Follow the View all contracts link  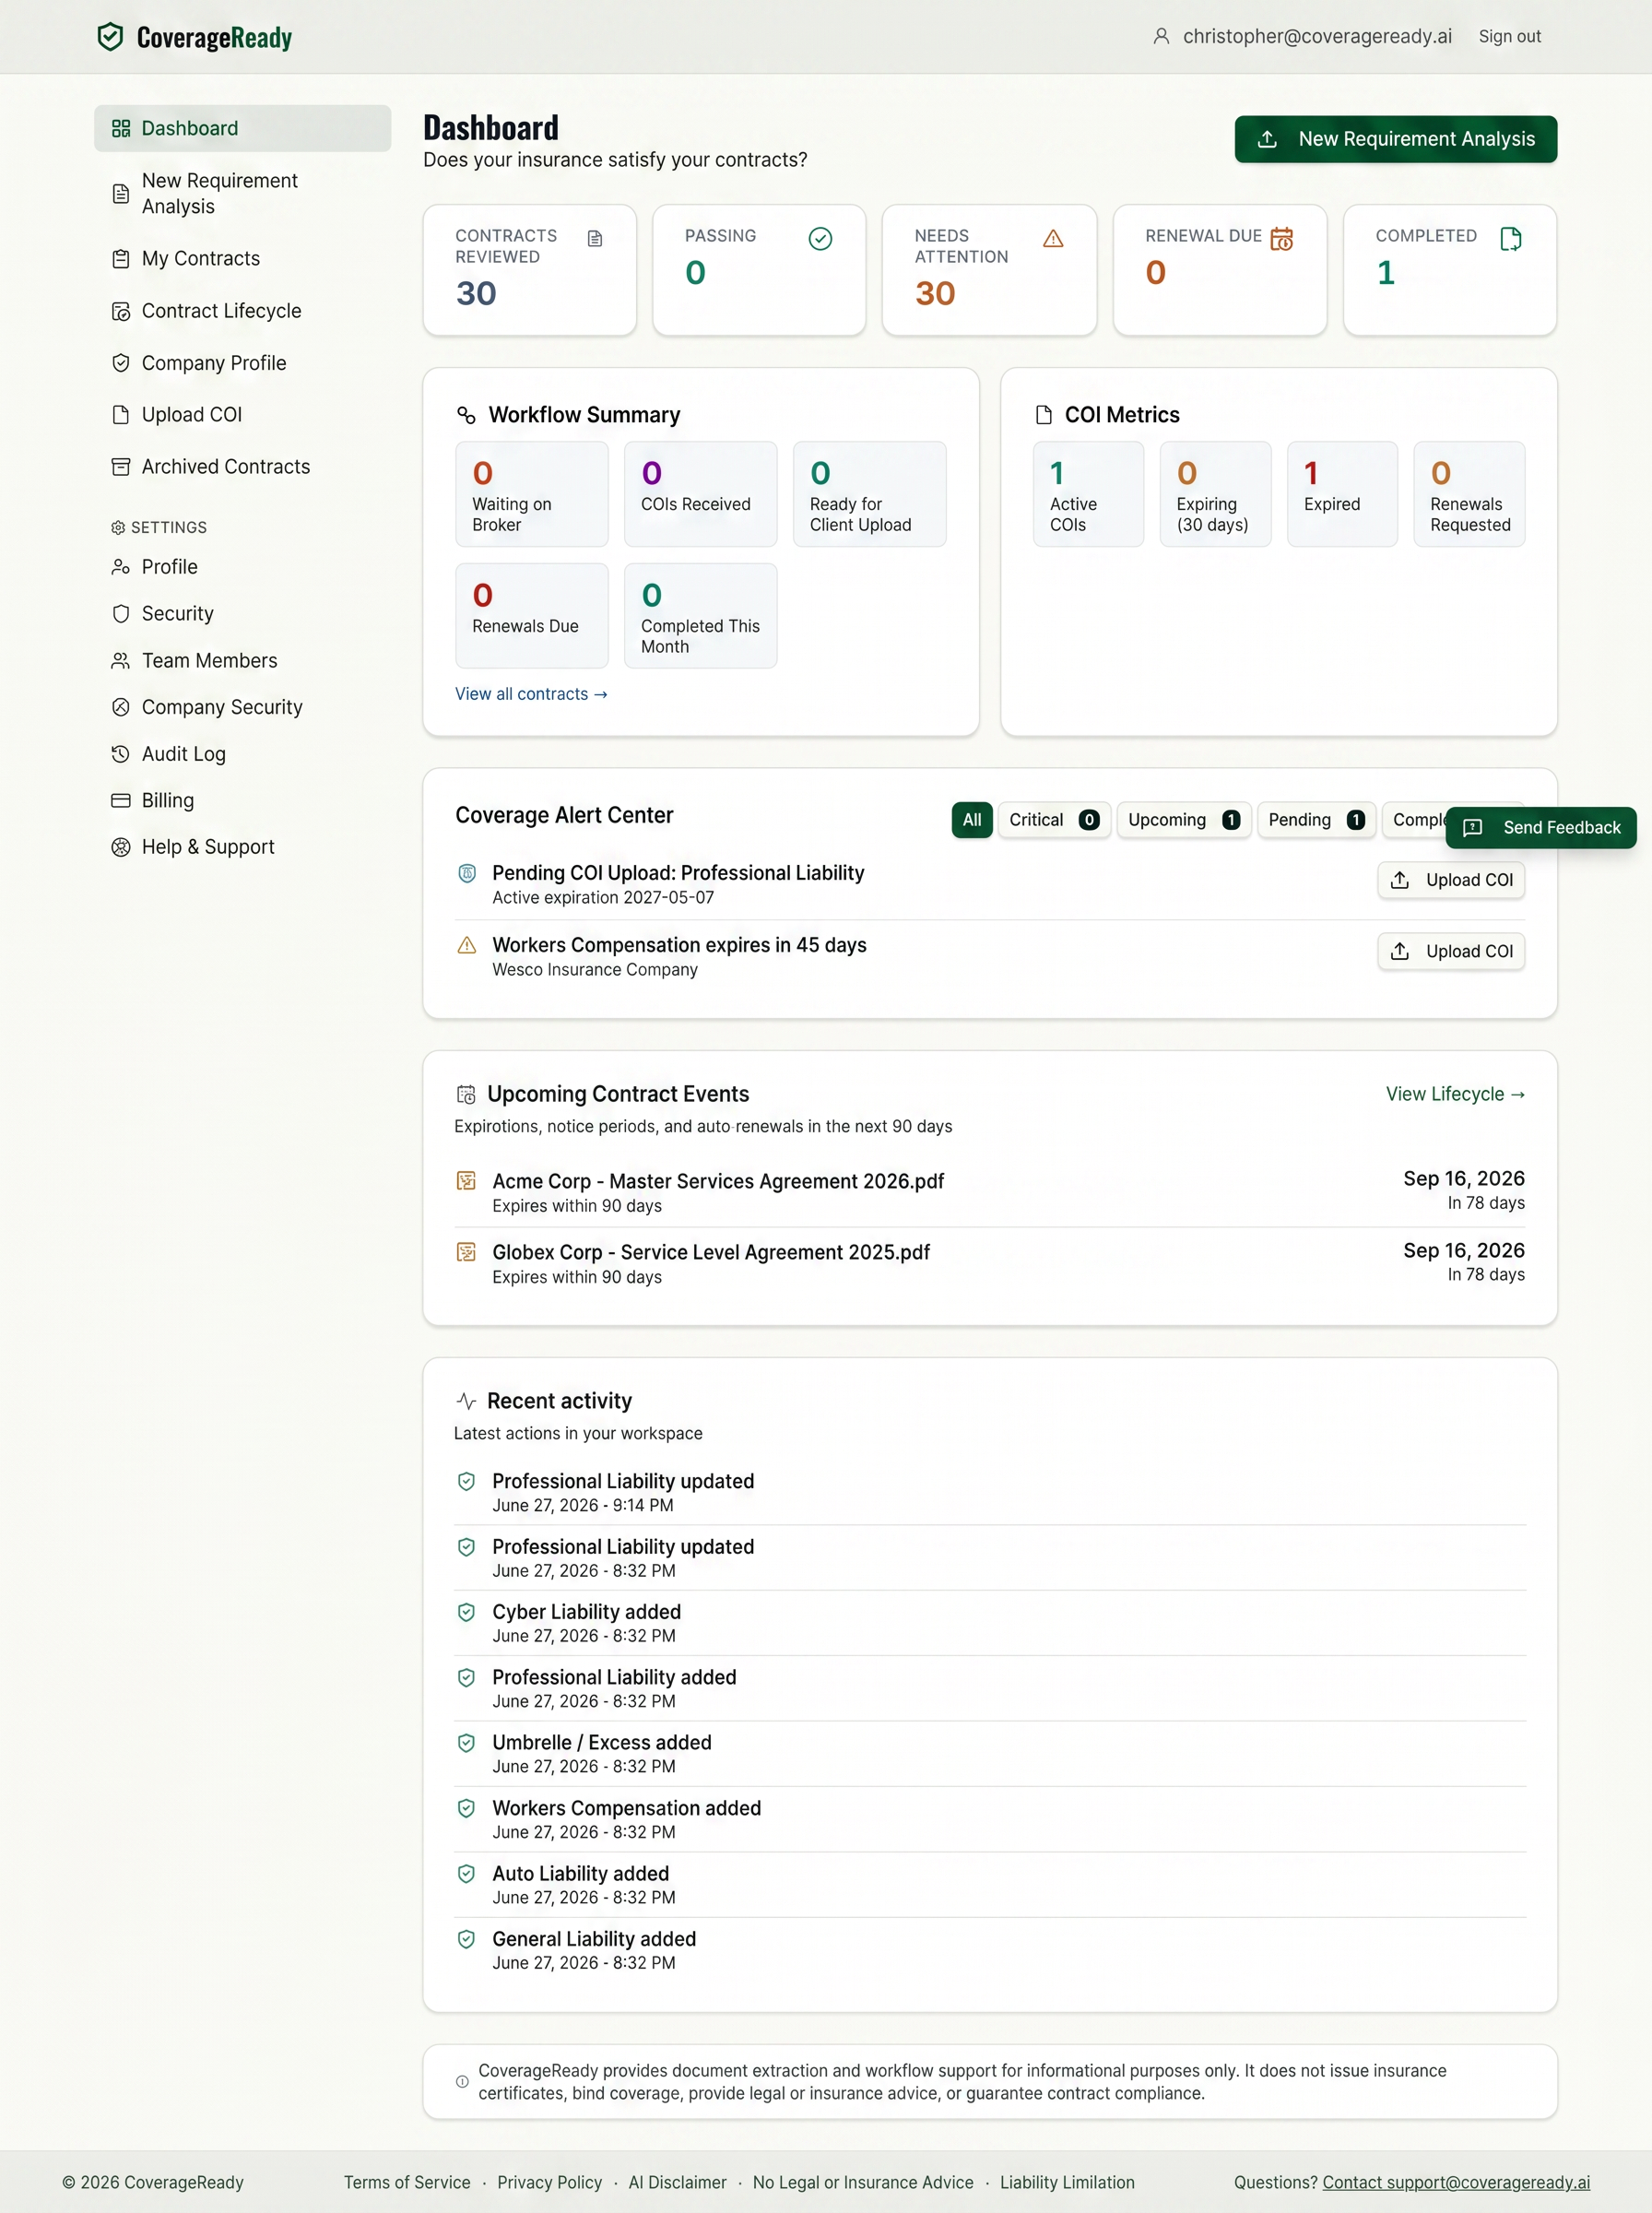531,694
